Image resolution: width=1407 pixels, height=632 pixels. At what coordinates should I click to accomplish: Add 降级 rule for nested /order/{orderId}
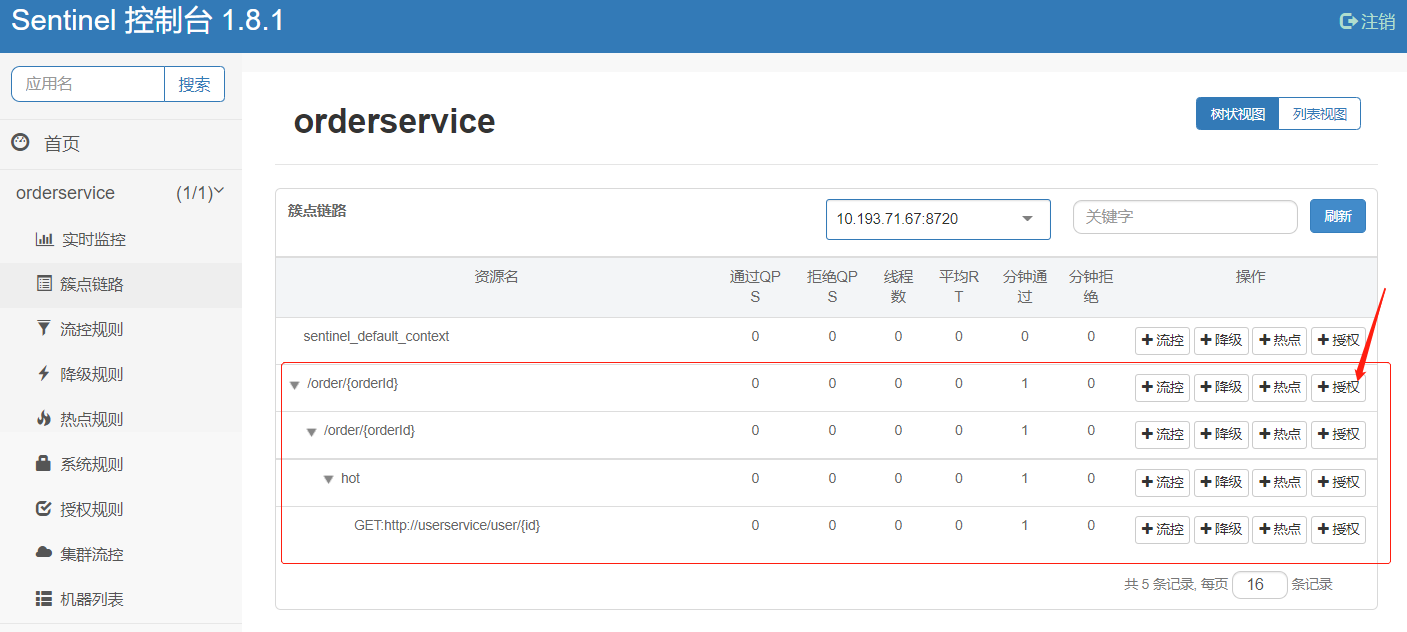[x=1221, y=434]
